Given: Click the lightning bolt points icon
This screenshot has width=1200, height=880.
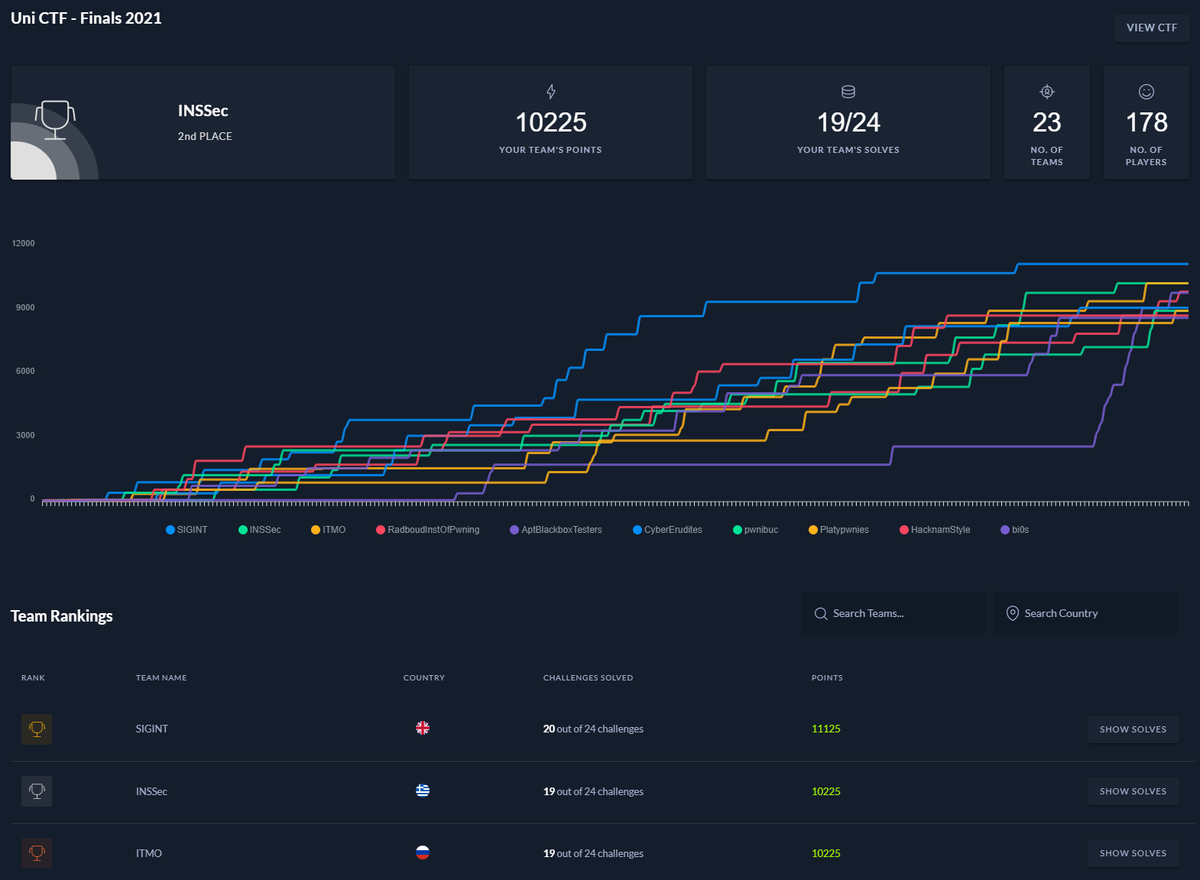Looking at the screenshot, I should pos(550,92).
